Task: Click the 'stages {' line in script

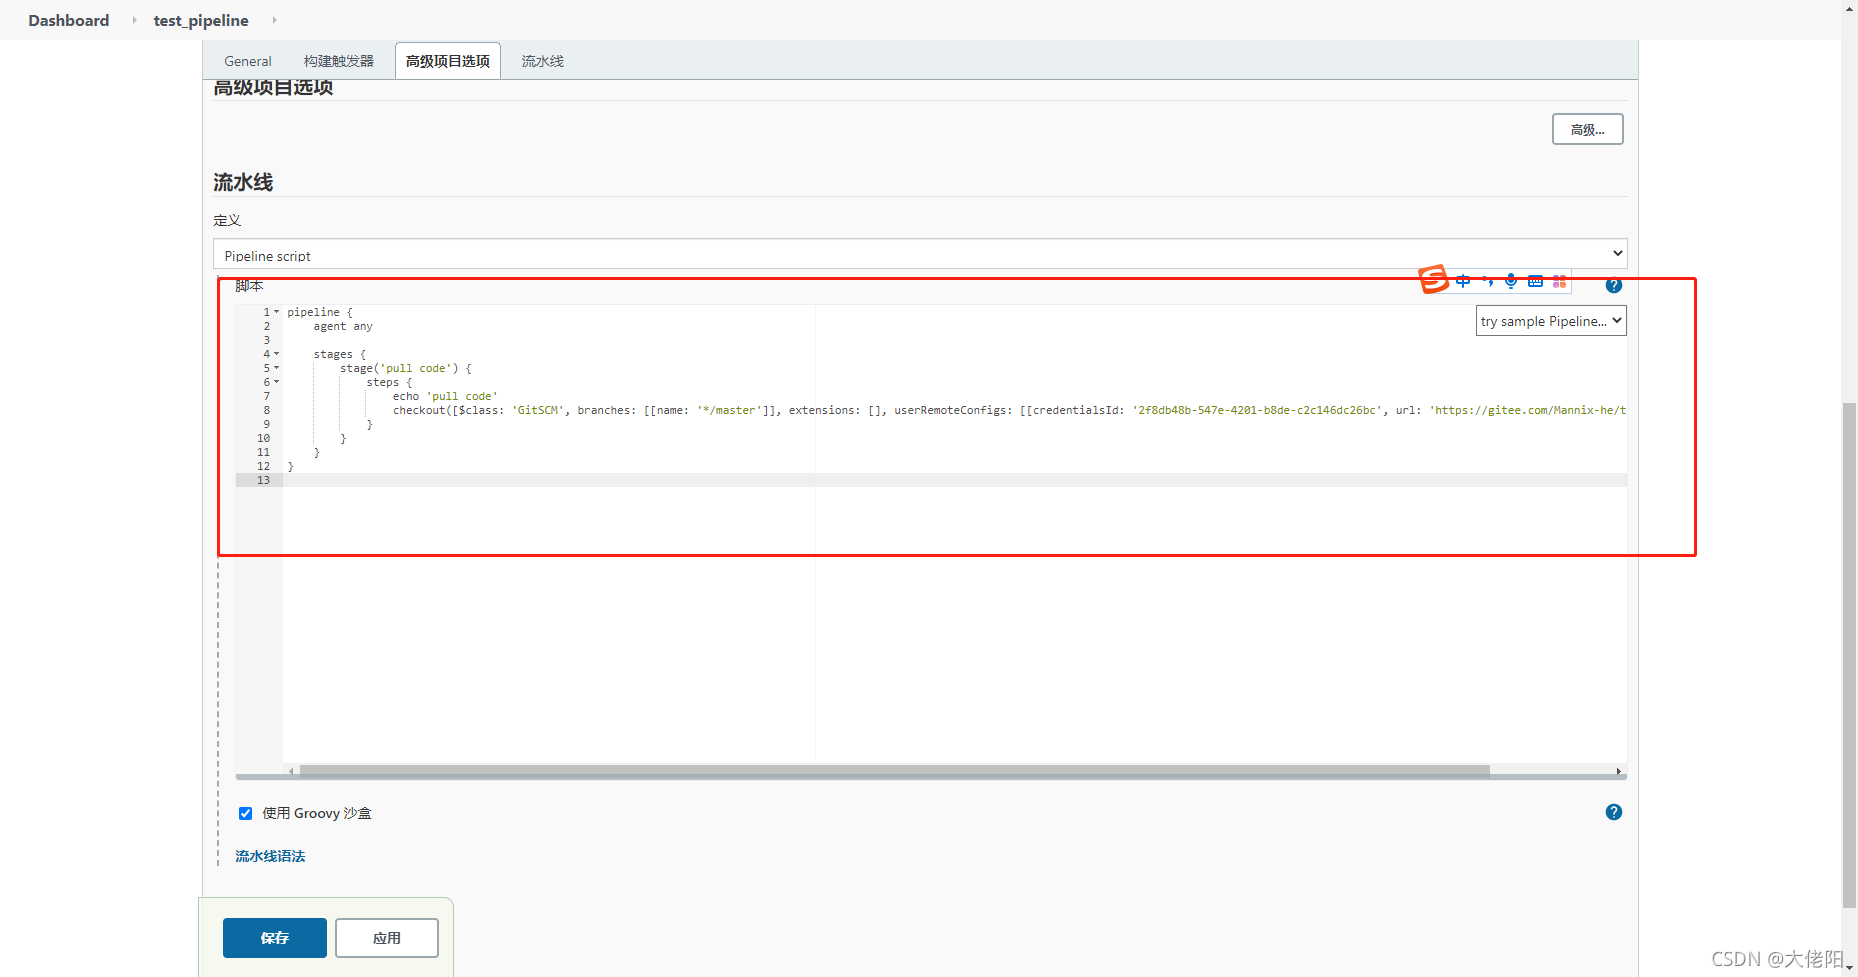Action: (x=340, y=354)
